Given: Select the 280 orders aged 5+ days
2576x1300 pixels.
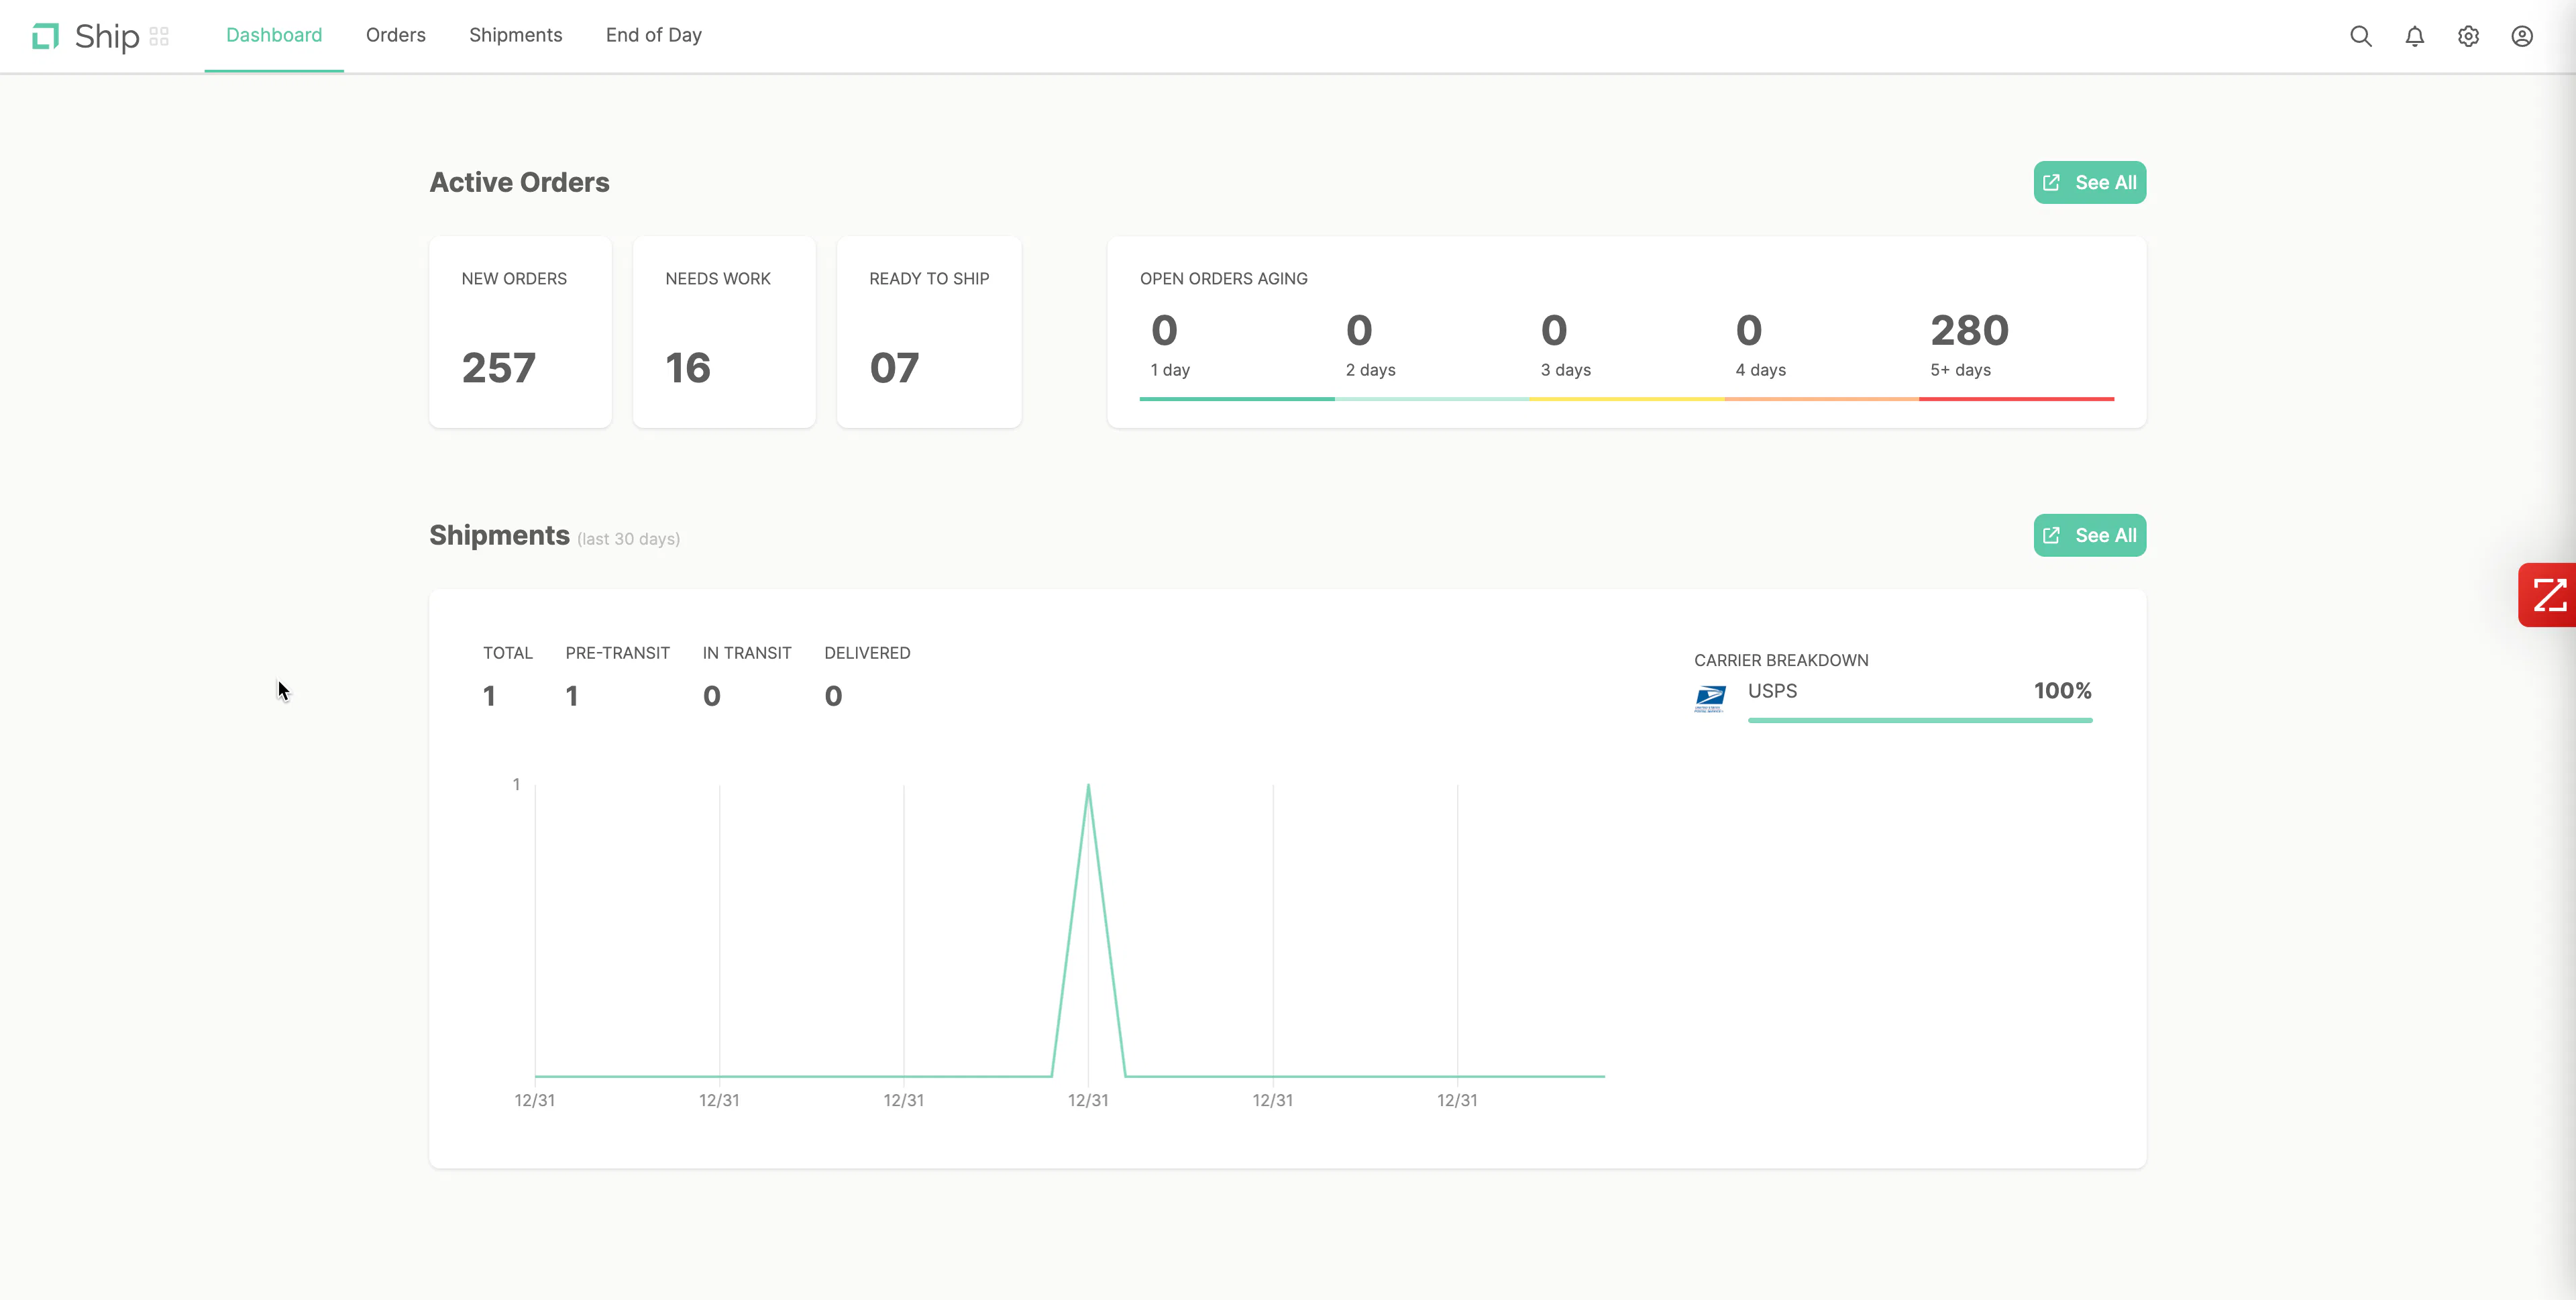Looking at the screenshot, I should 1969,330.
